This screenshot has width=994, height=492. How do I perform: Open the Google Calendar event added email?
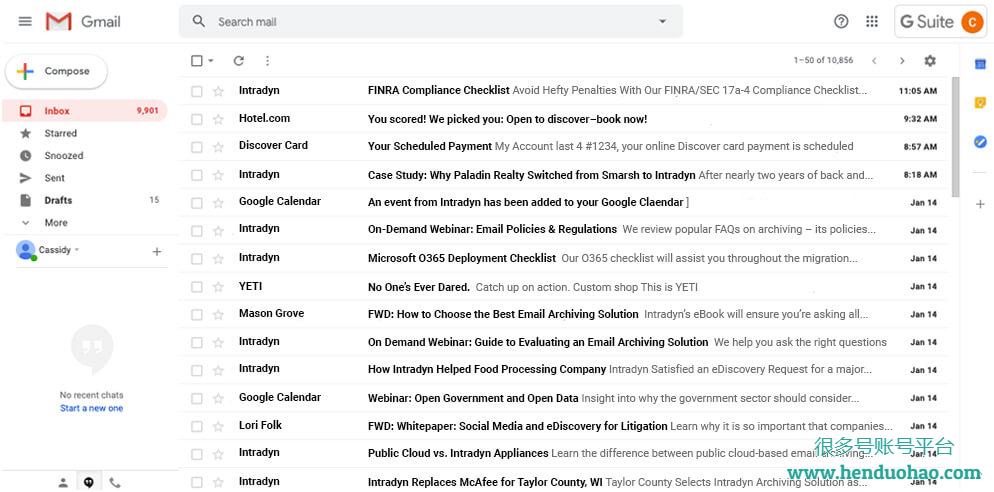526,202
